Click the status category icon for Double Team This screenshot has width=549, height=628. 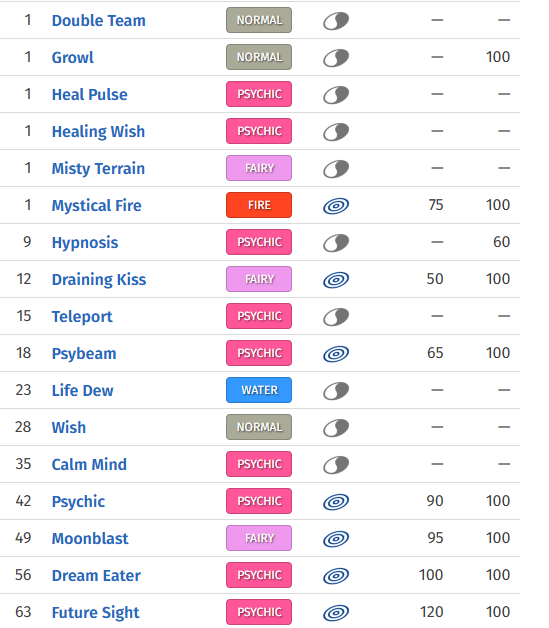coord(336,20)
